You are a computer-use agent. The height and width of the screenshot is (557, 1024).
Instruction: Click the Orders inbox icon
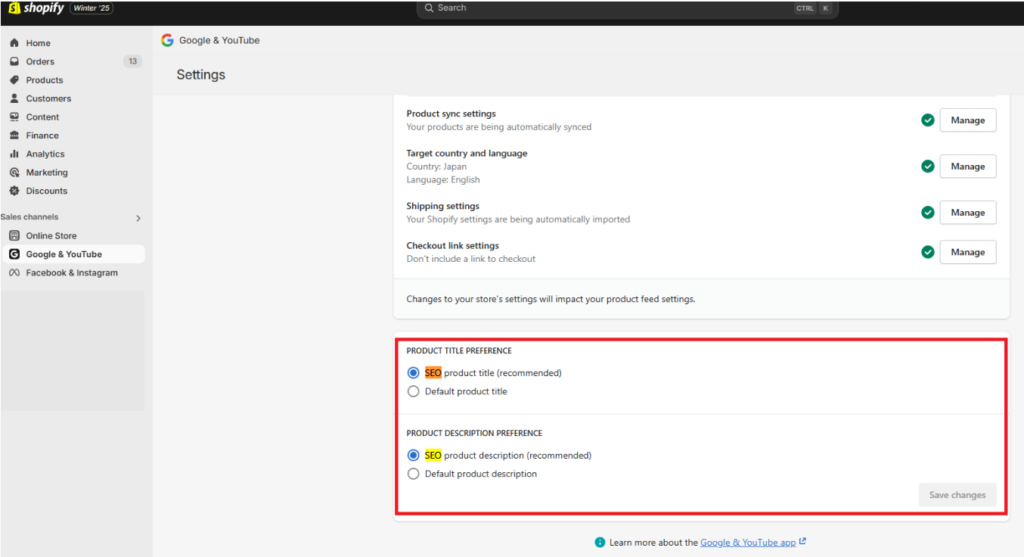[14, 61]
